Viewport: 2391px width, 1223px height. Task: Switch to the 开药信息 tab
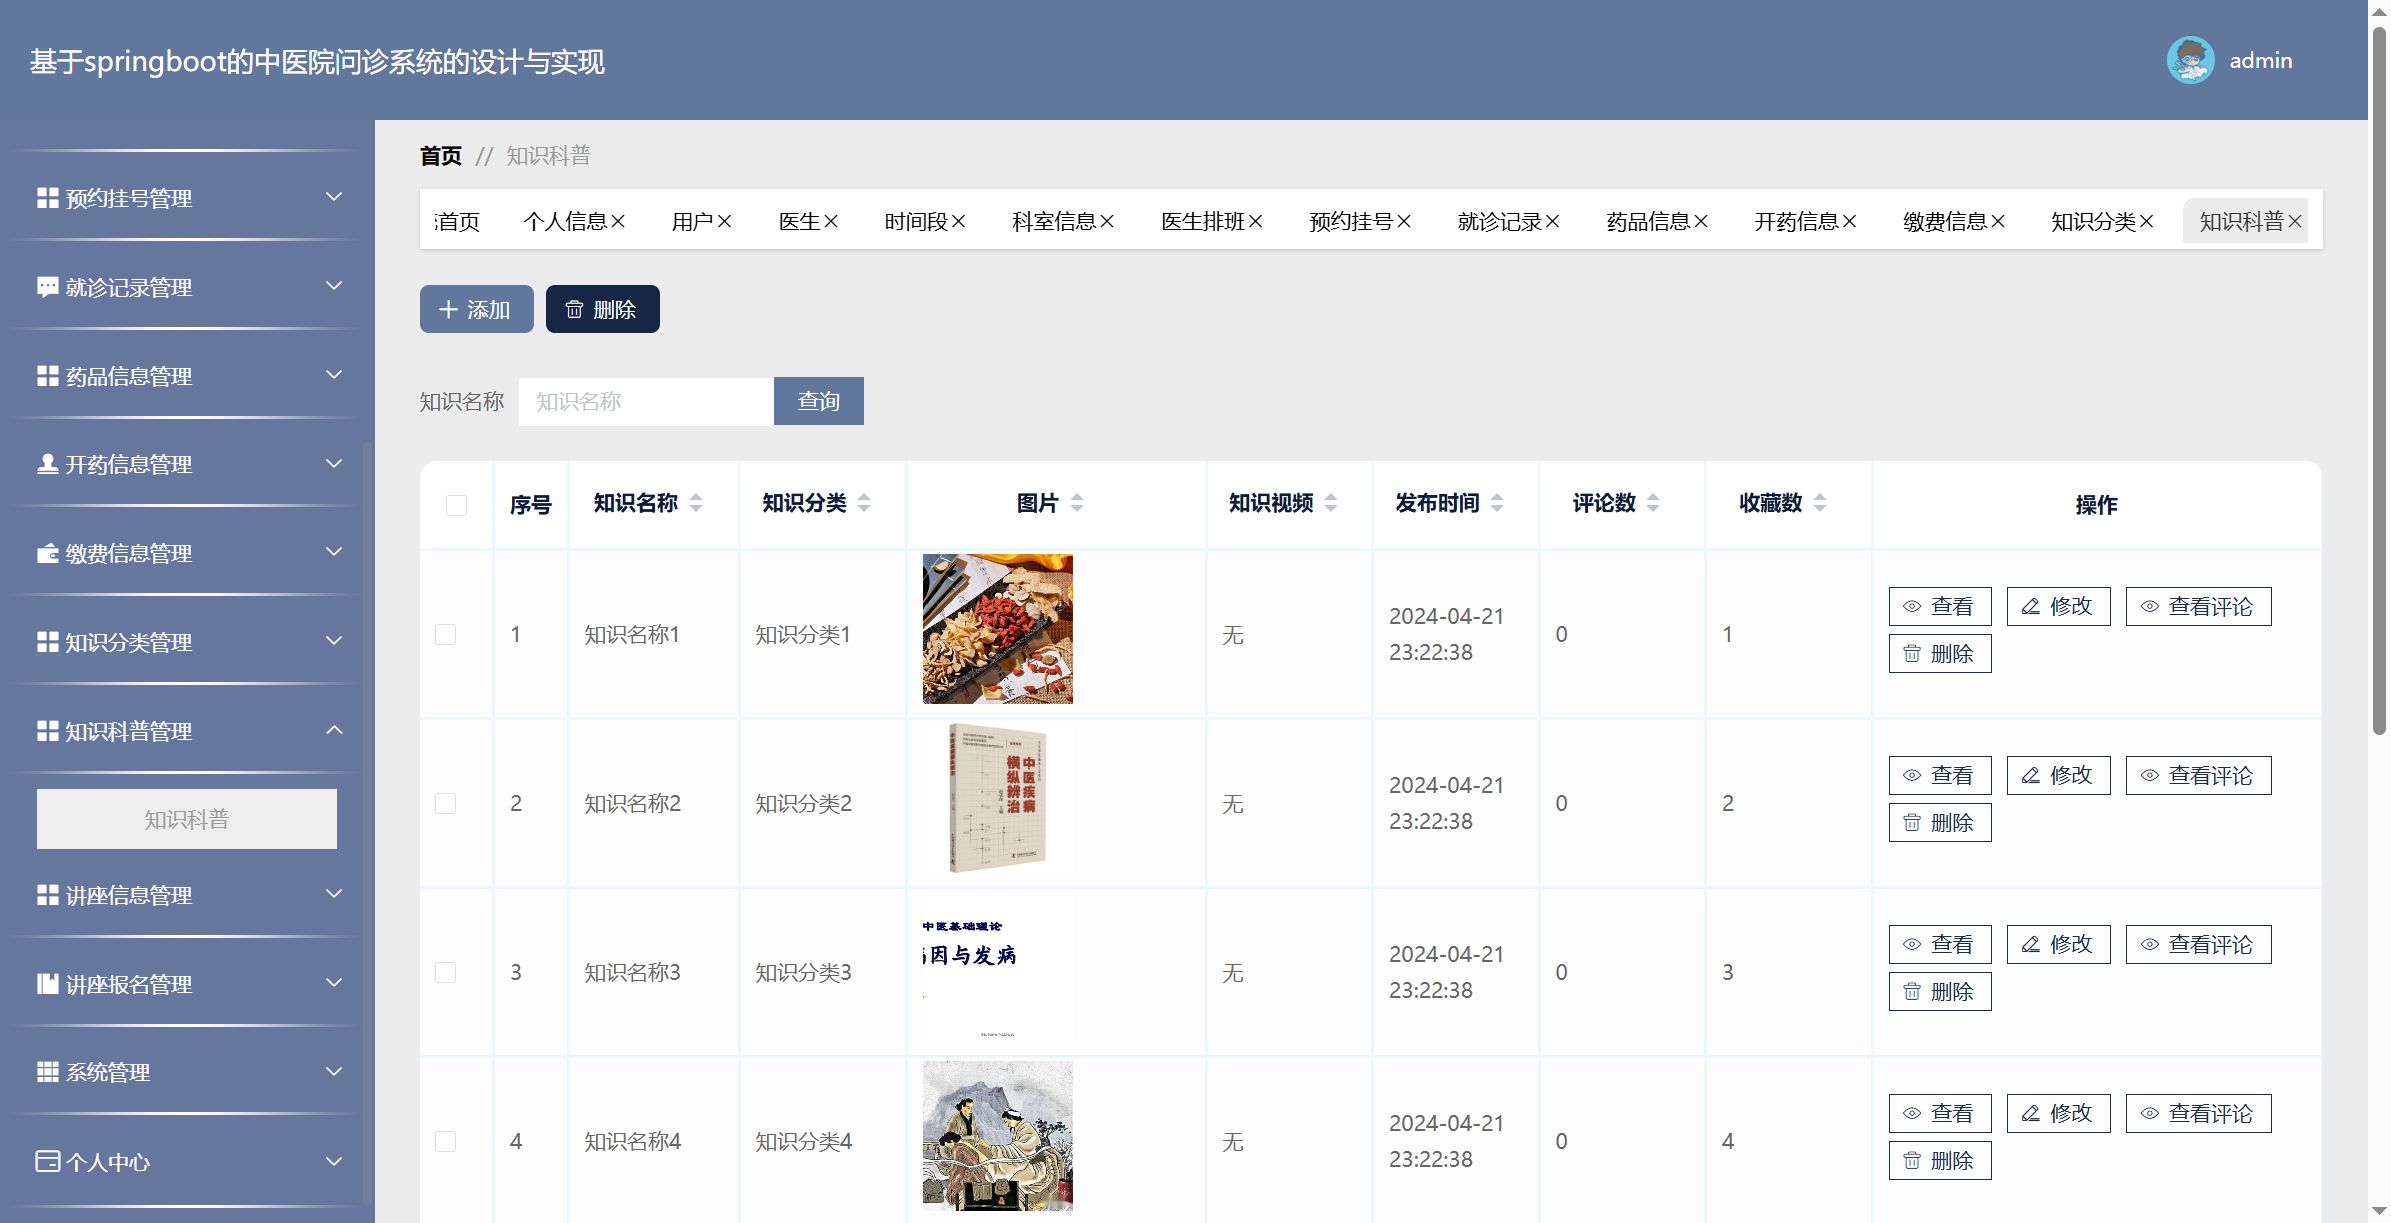point(1796,221)
